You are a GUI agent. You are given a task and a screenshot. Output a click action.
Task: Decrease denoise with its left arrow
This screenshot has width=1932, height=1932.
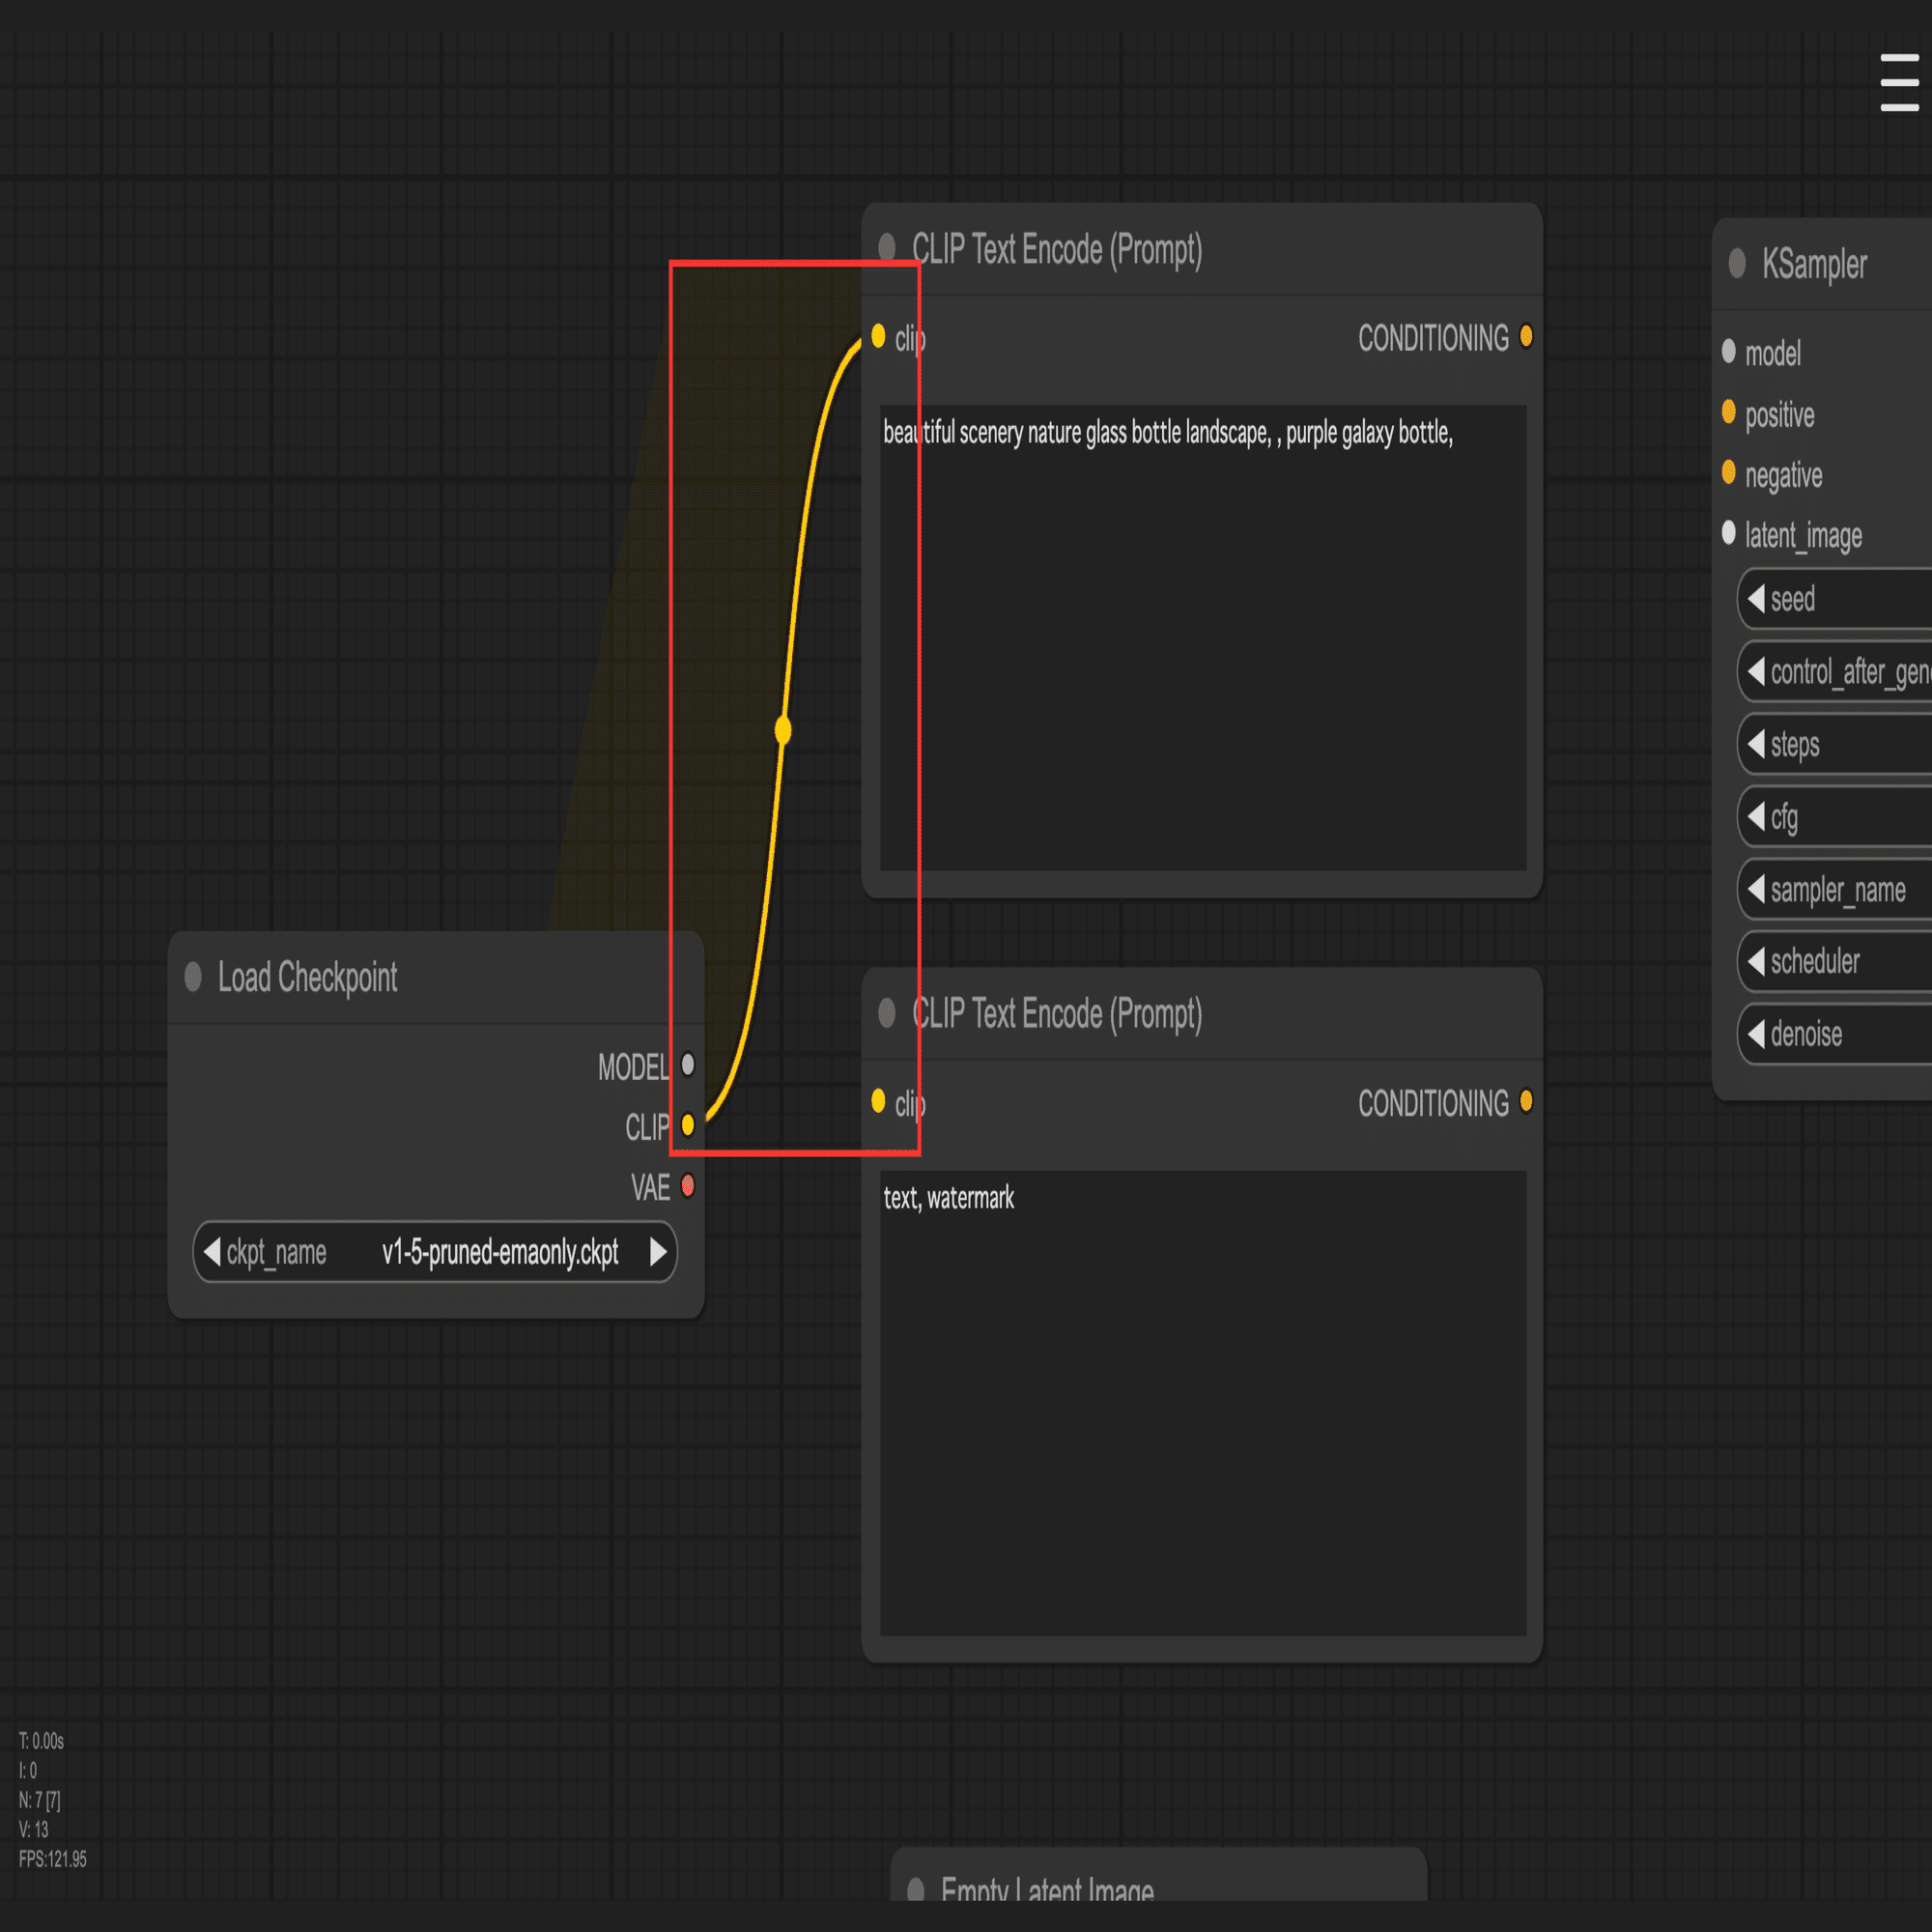pyautogui.click(x=1756, y=1033)
